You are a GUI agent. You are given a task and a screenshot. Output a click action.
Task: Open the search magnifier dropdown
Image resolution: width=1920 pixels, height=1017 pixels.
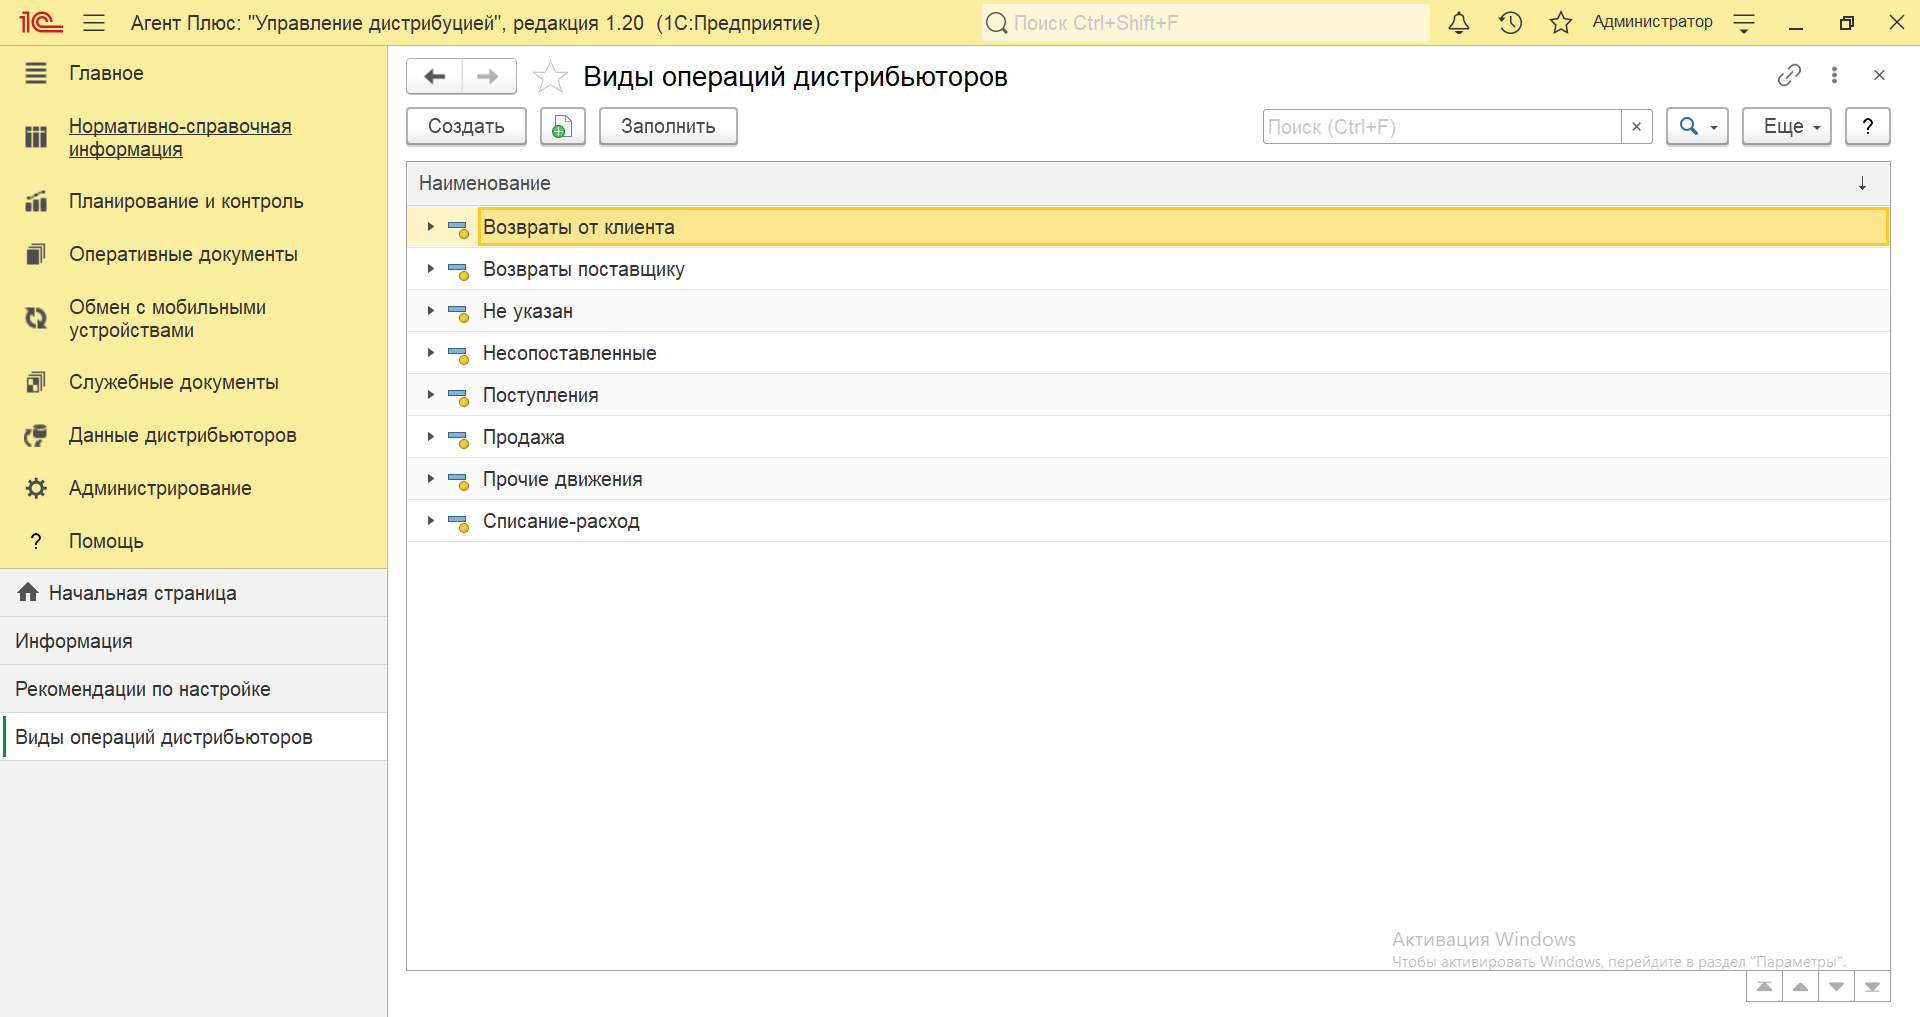[1697, 127]
